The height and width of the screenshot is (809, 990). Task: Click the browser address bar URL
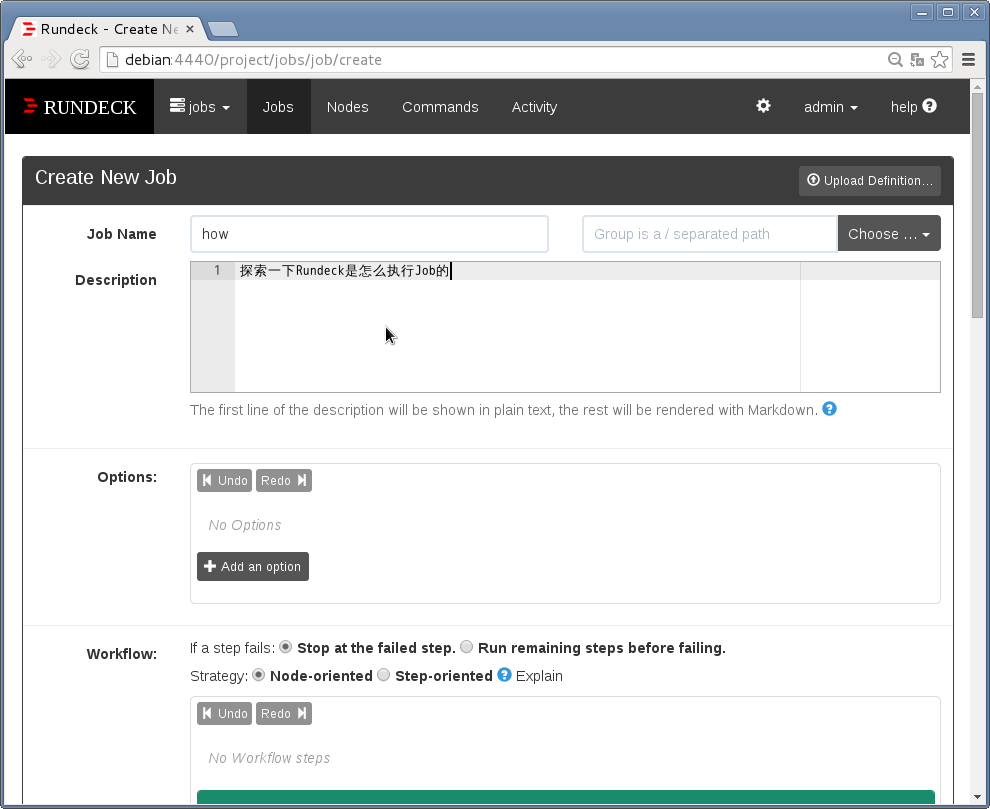tap(253, 59)
